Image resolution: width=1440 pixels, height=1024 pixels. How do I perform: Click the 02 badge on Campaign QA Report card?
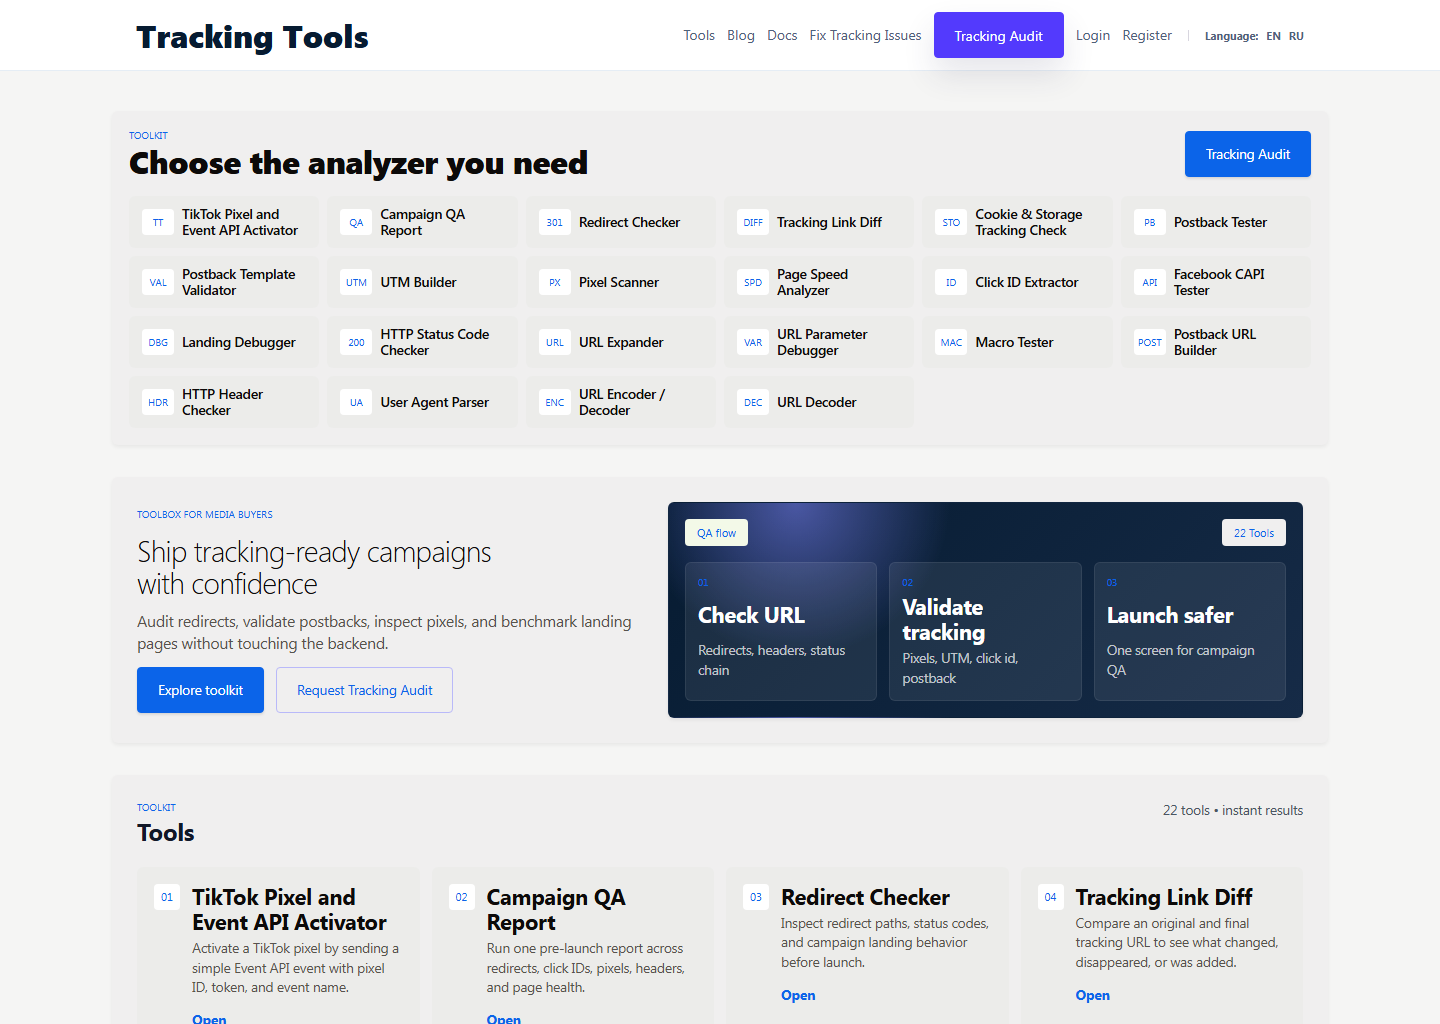pos(461,897)
